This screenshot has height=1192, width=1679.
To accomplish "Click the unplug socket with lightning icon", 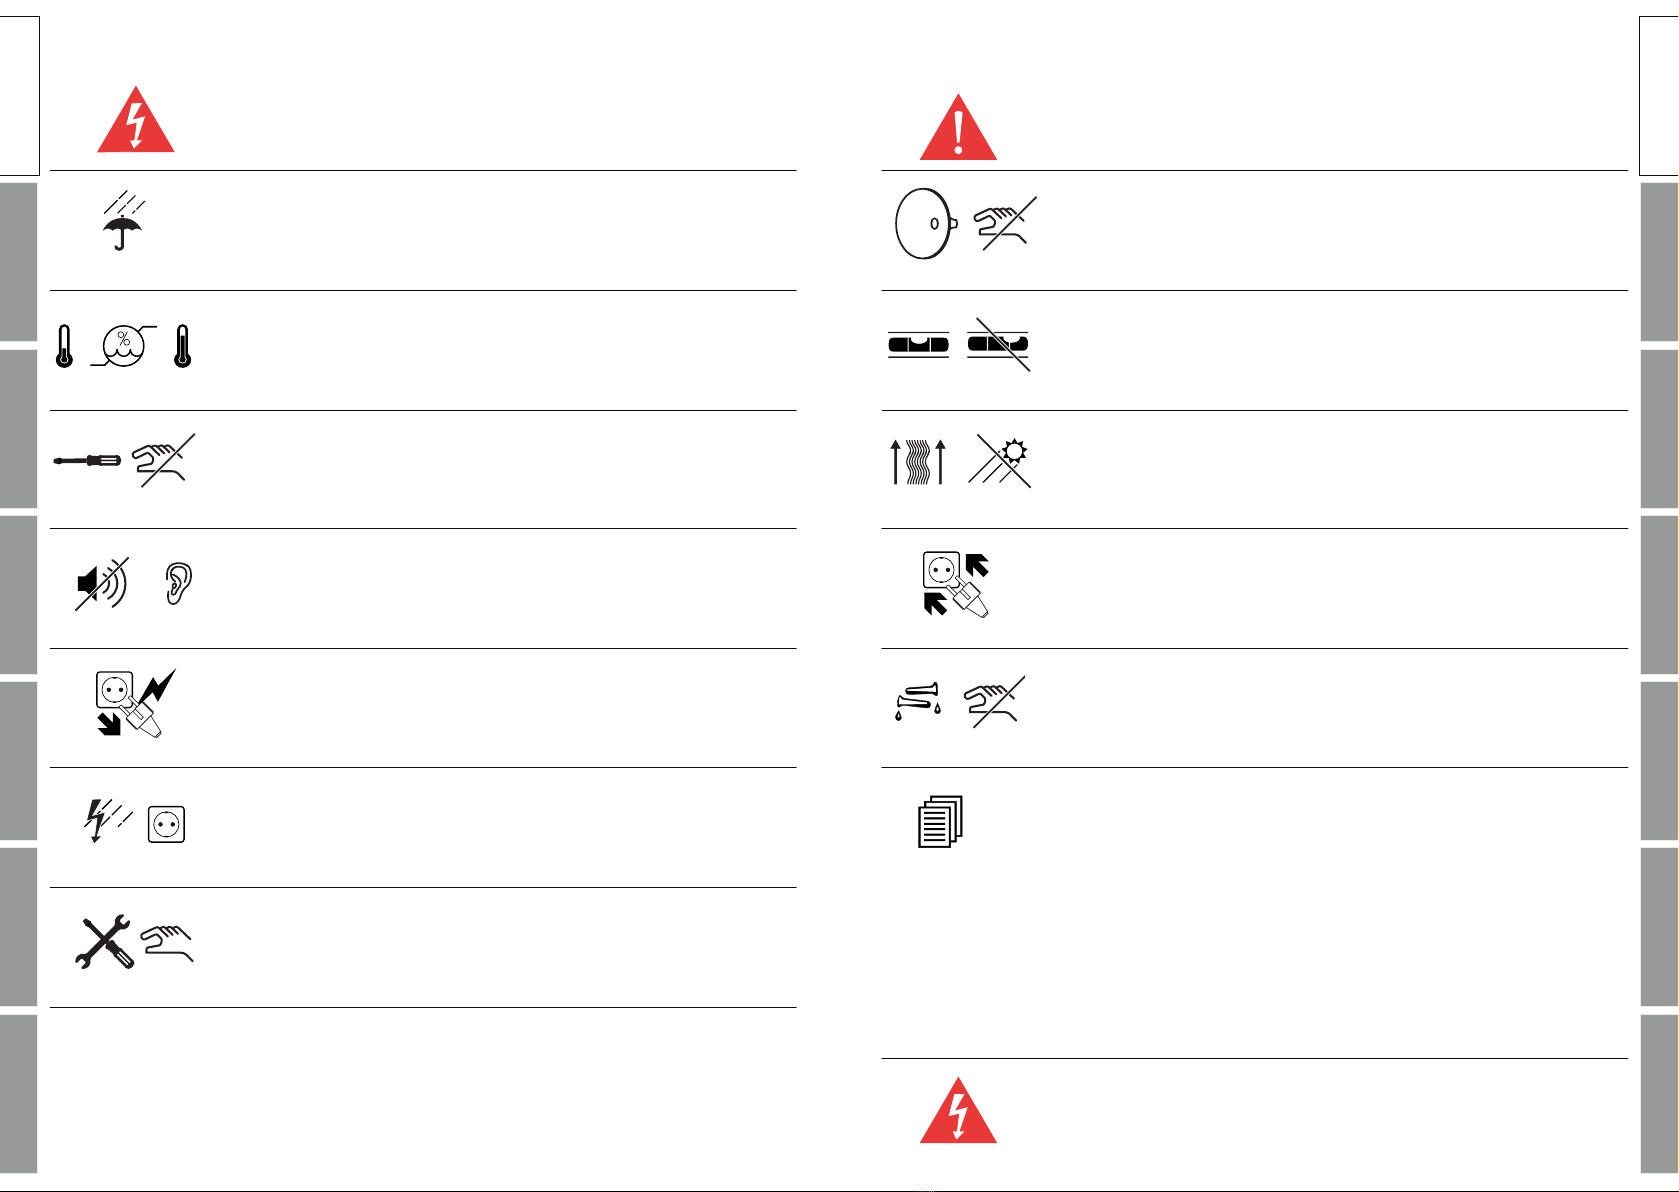I will (x=135, y=704).
